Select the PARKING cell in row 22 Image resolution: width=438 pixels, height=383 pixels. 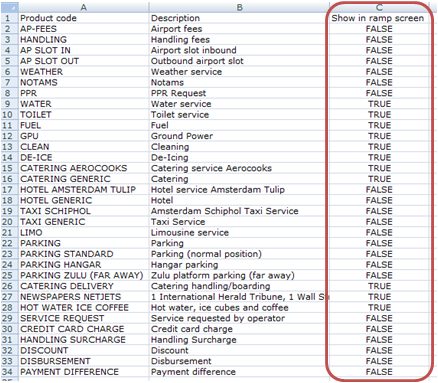pos(84,243)
